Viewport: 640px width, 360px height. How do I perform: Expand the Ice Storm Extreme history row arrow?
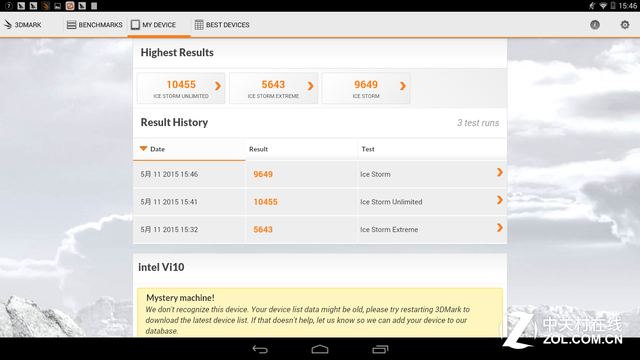(500, 228)
